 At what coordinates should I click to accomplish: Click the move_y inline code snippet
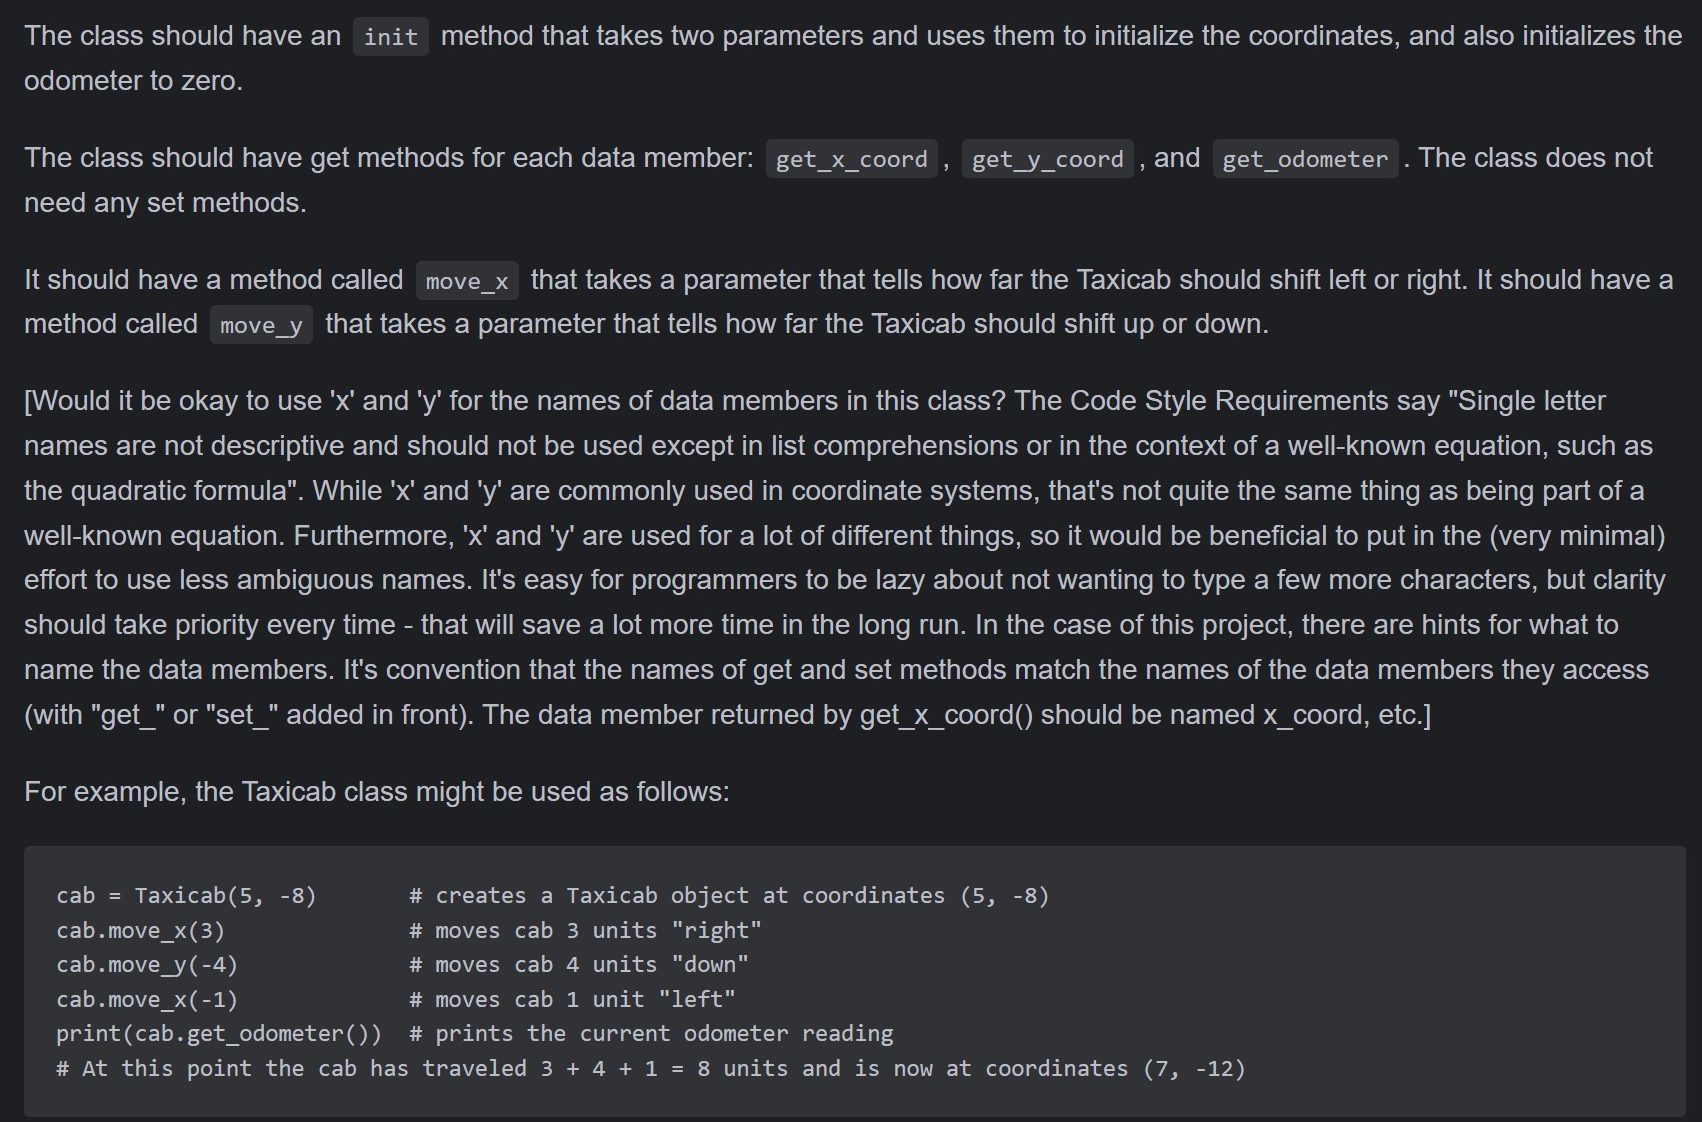pos(261,325)
